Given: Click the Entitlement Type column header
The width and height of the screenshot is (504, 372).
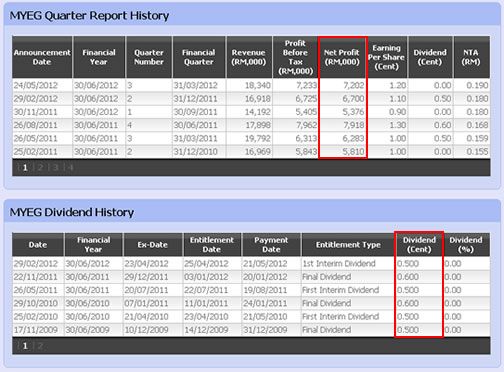Looking at the screenshot, I should [x=348, y=245].
